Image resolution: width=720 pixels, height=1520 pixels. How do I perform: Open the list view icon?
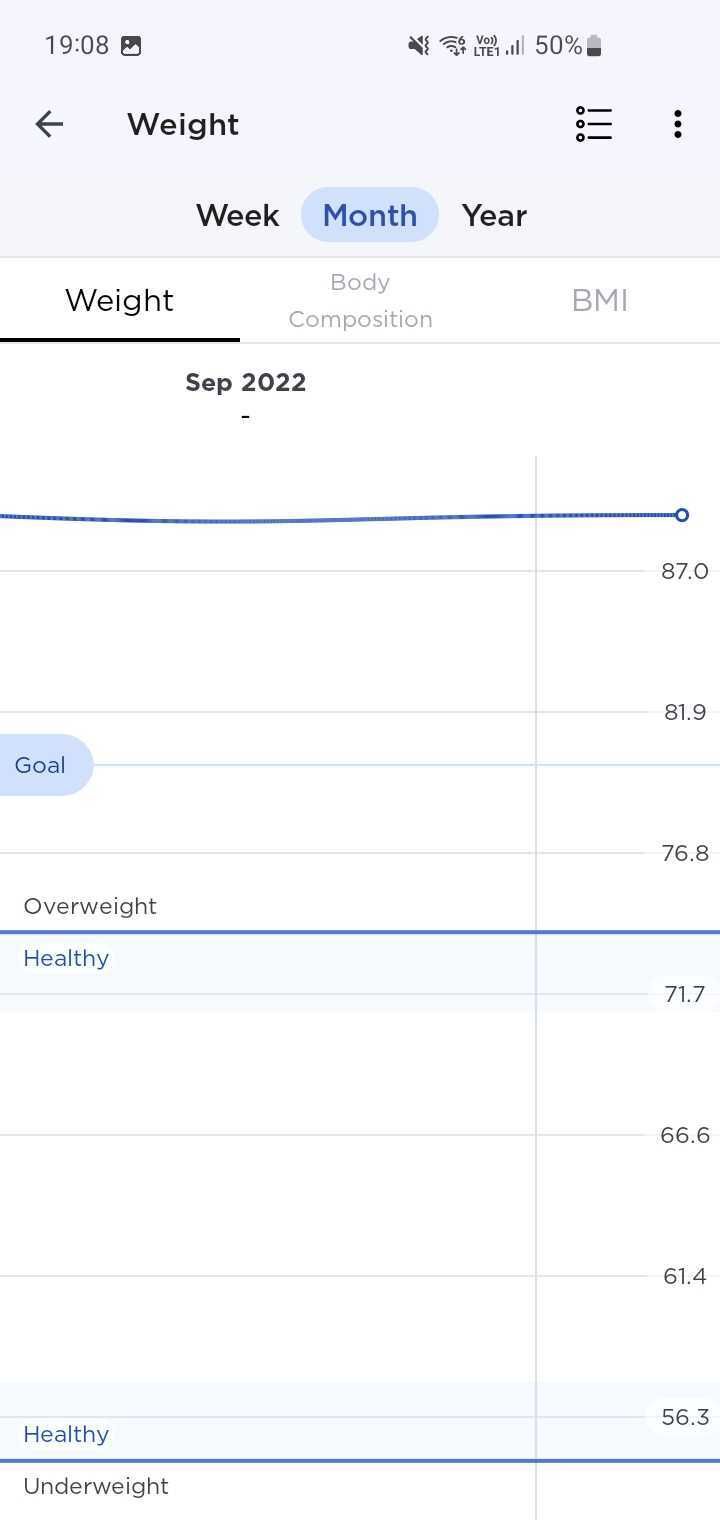[x=593, y=124]
